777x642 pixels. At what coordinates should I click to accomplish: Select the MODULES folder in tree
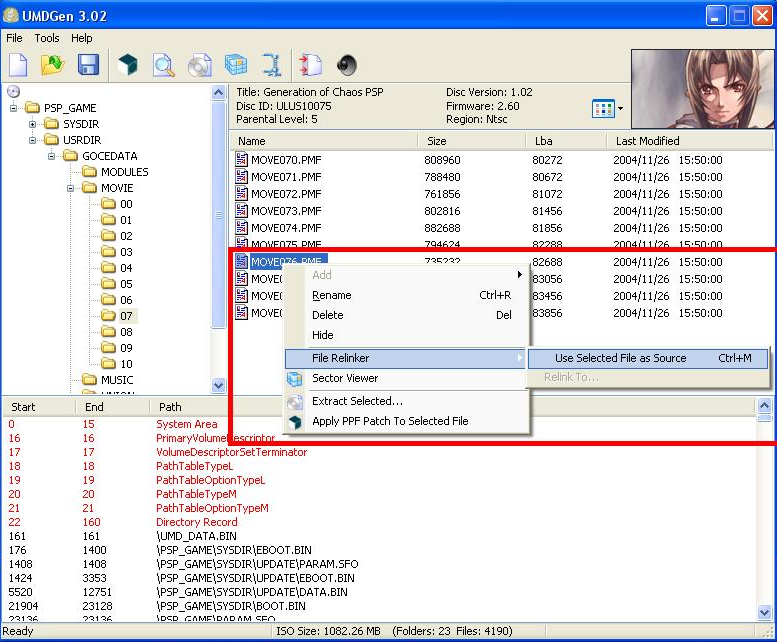pos(123,172)
